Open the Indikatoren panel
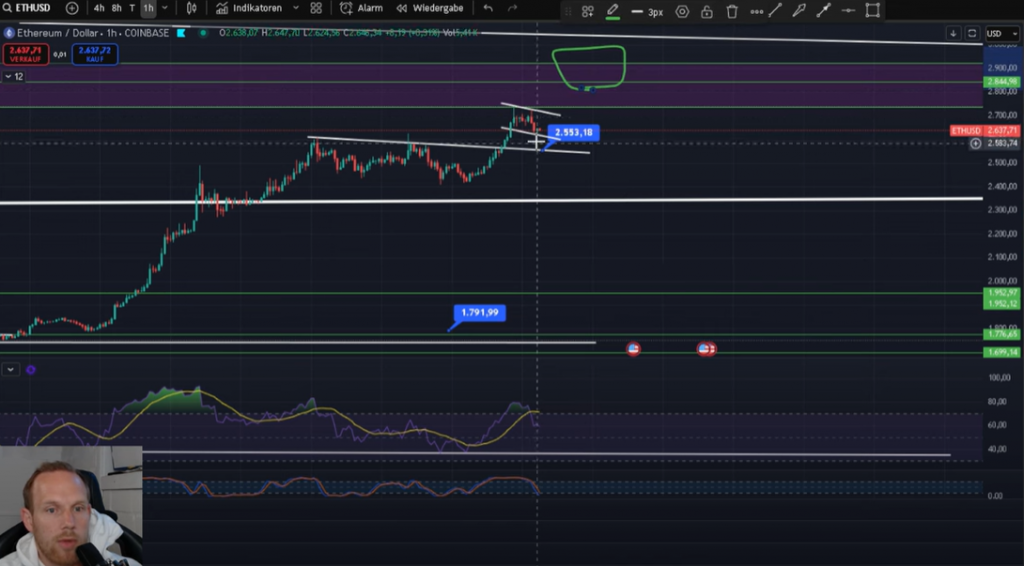Viewport: 1024px width, 566px height. (249, 8)
